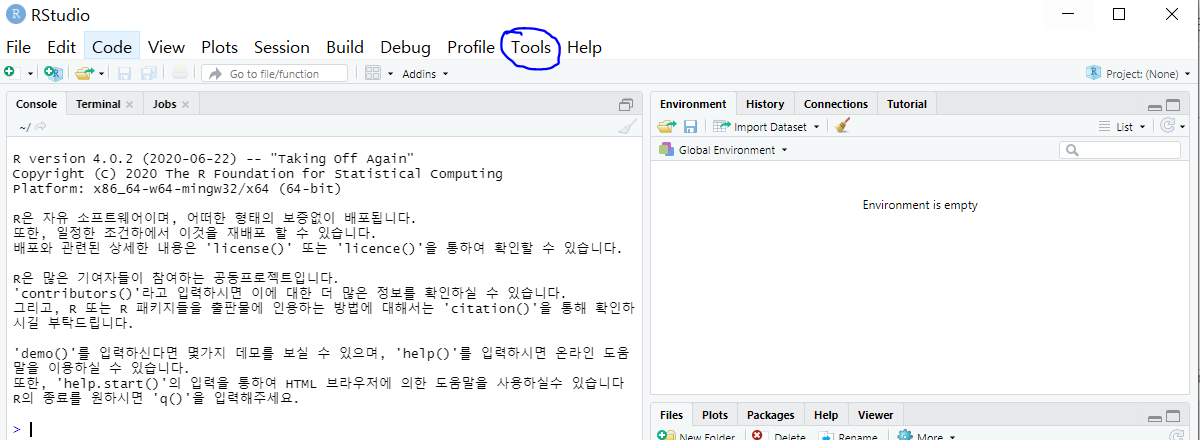Viewport: 1200px width, 440px height.
Task: Click the console prompt input line
Action: click(330, 429)
